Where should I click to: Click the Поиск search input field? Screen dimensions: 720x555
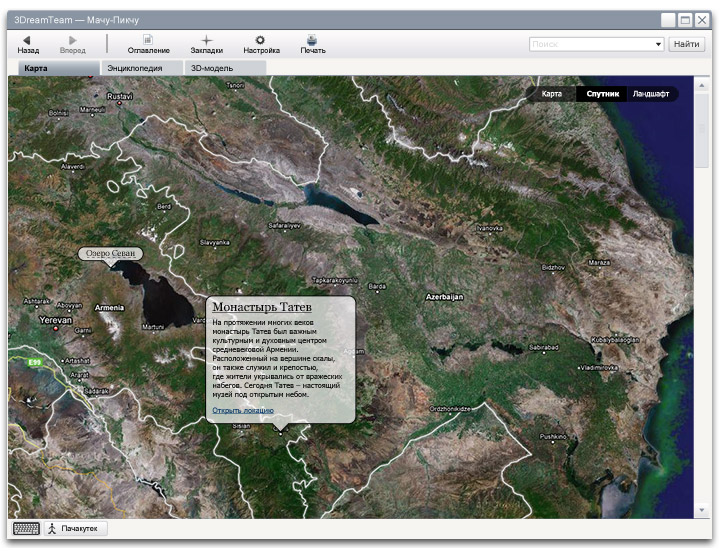pos(590,44)
